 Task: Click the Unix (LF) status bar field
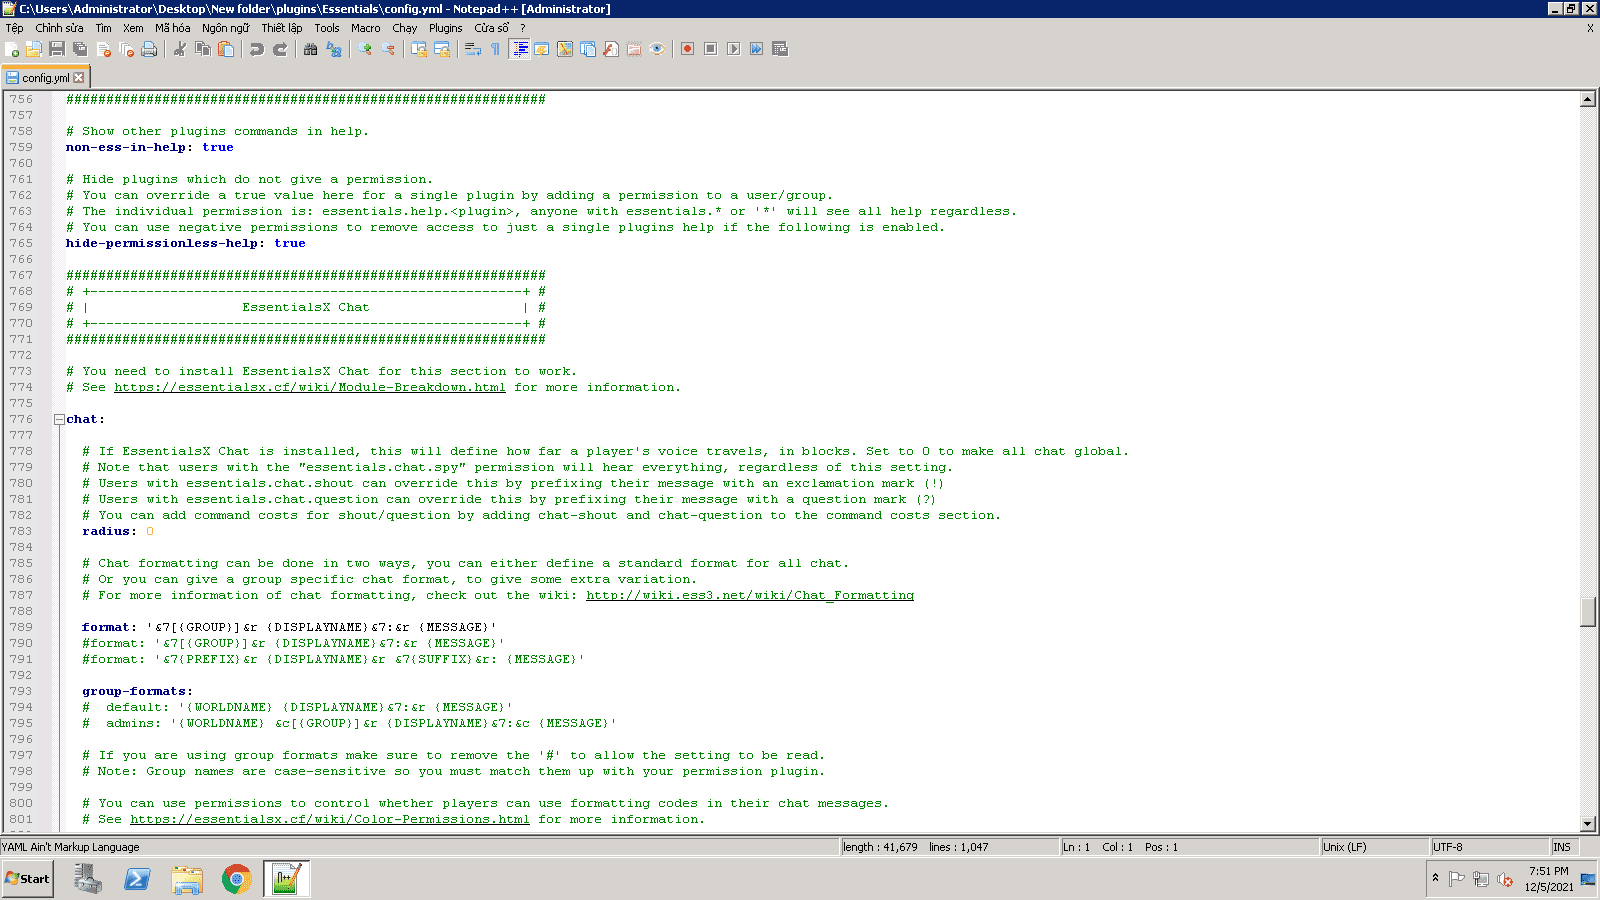[1375, 847]
